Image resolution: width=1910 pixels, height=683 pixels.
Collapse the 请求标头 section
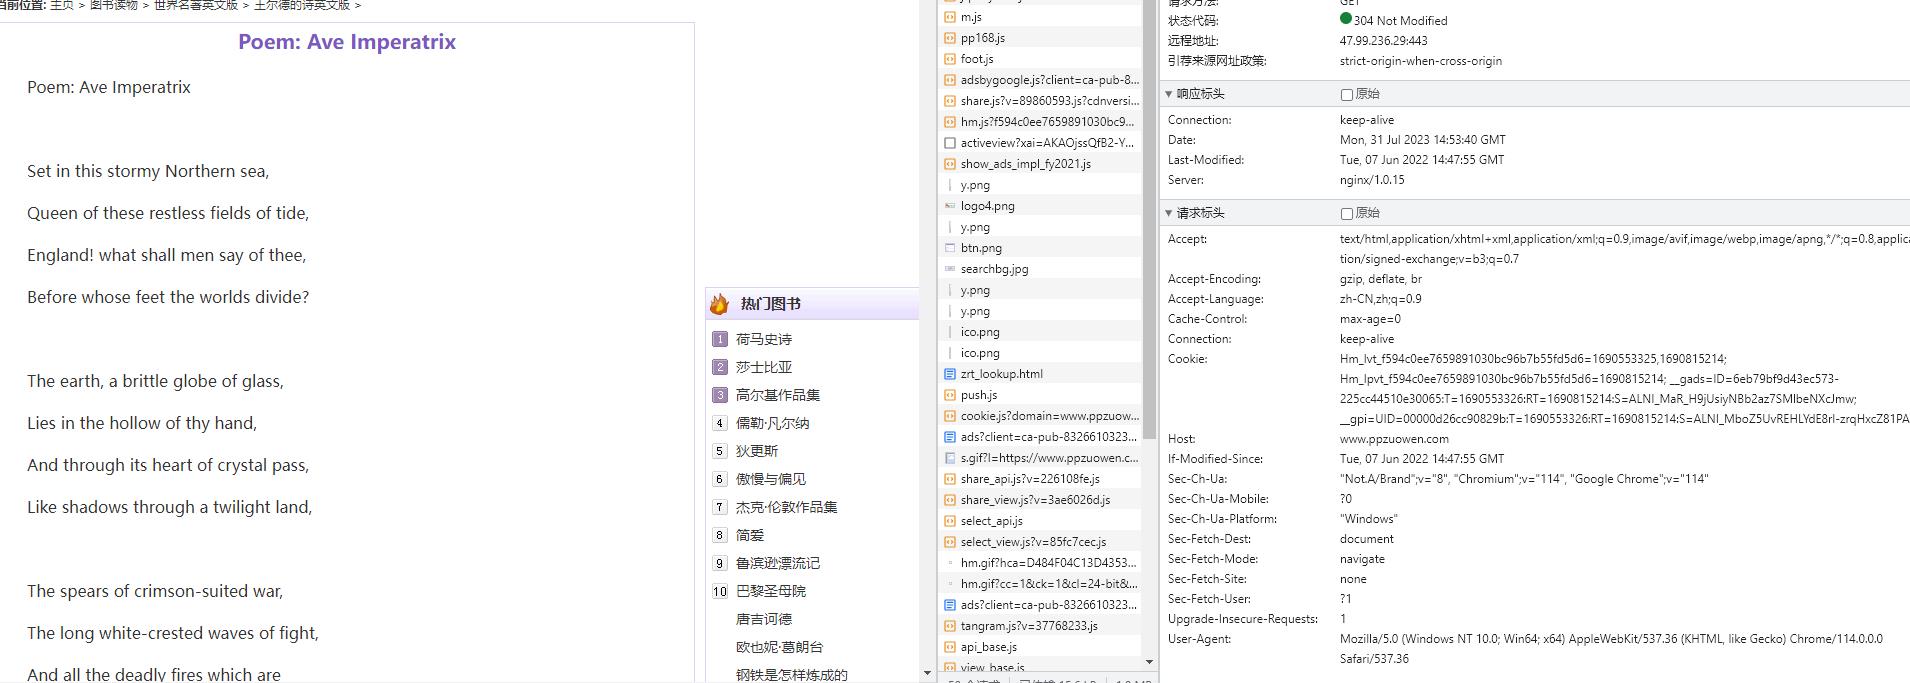pyautogui.click(x=1169, y=213)
